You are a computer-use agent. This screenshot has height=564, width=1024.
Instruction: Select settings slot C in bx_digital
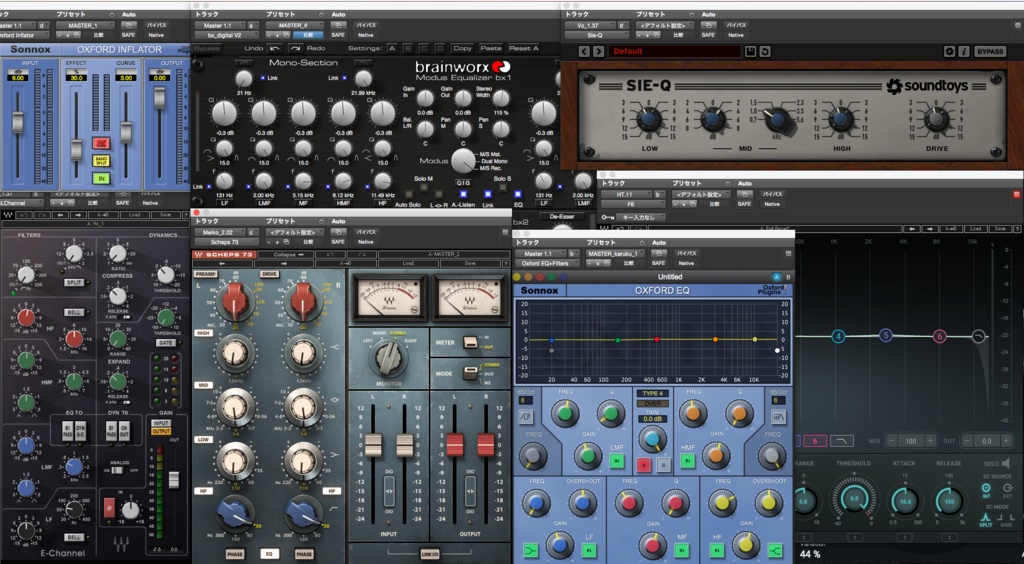click(x=424, y=48)
